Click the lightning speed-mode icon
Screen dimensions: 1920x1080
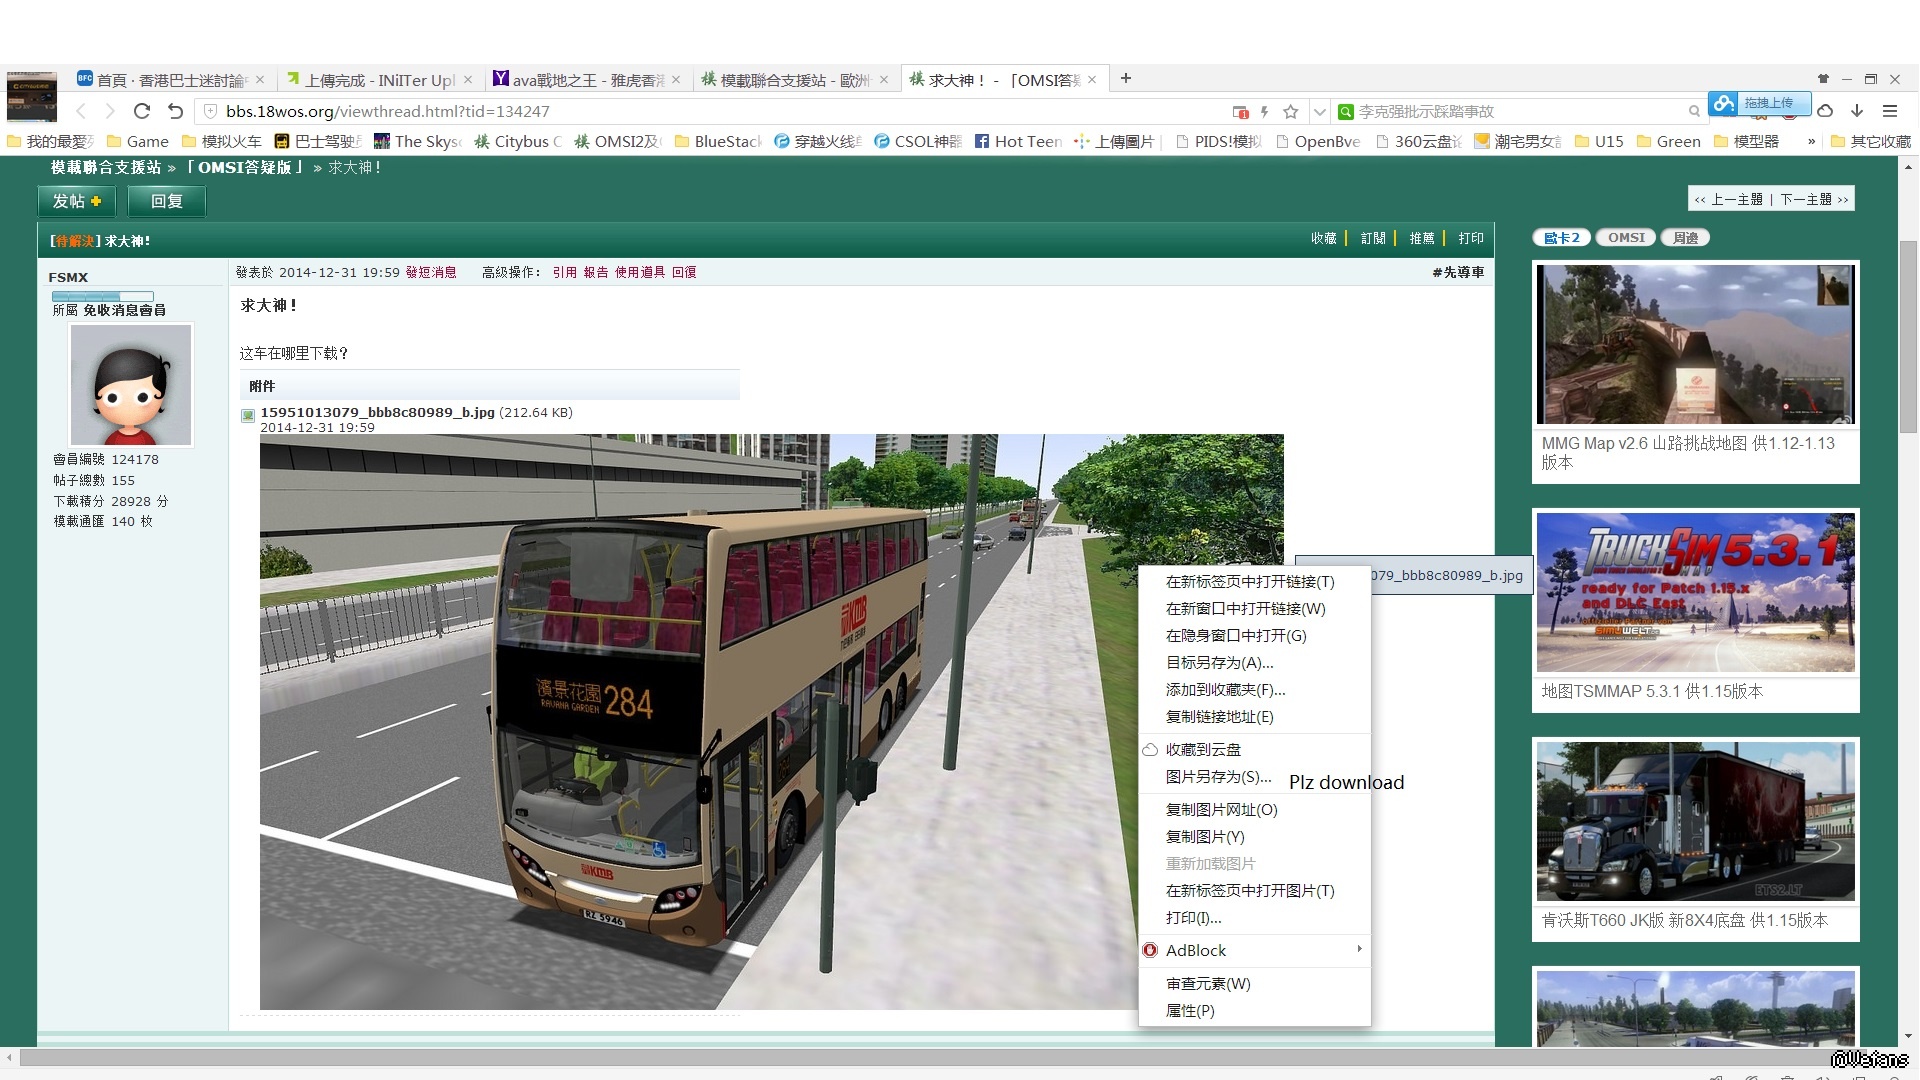click(x=1265, y=111)
